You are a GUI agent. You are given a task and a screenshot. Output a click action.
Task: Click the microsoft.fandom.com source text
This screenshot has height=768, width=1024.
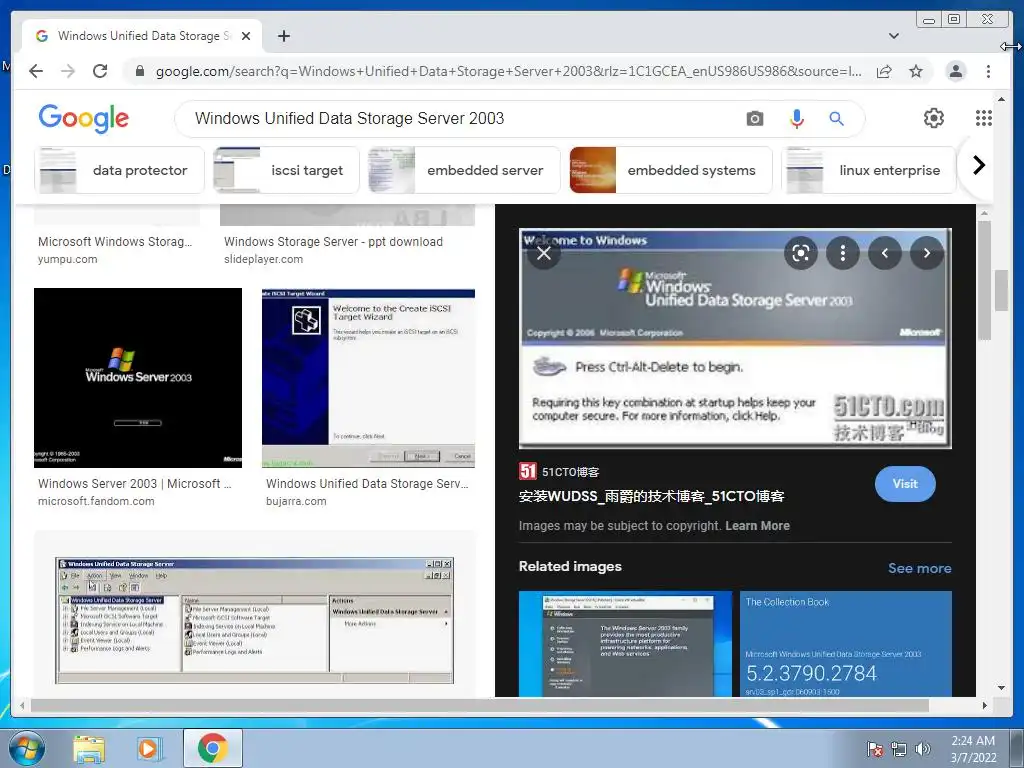point(96,502)
